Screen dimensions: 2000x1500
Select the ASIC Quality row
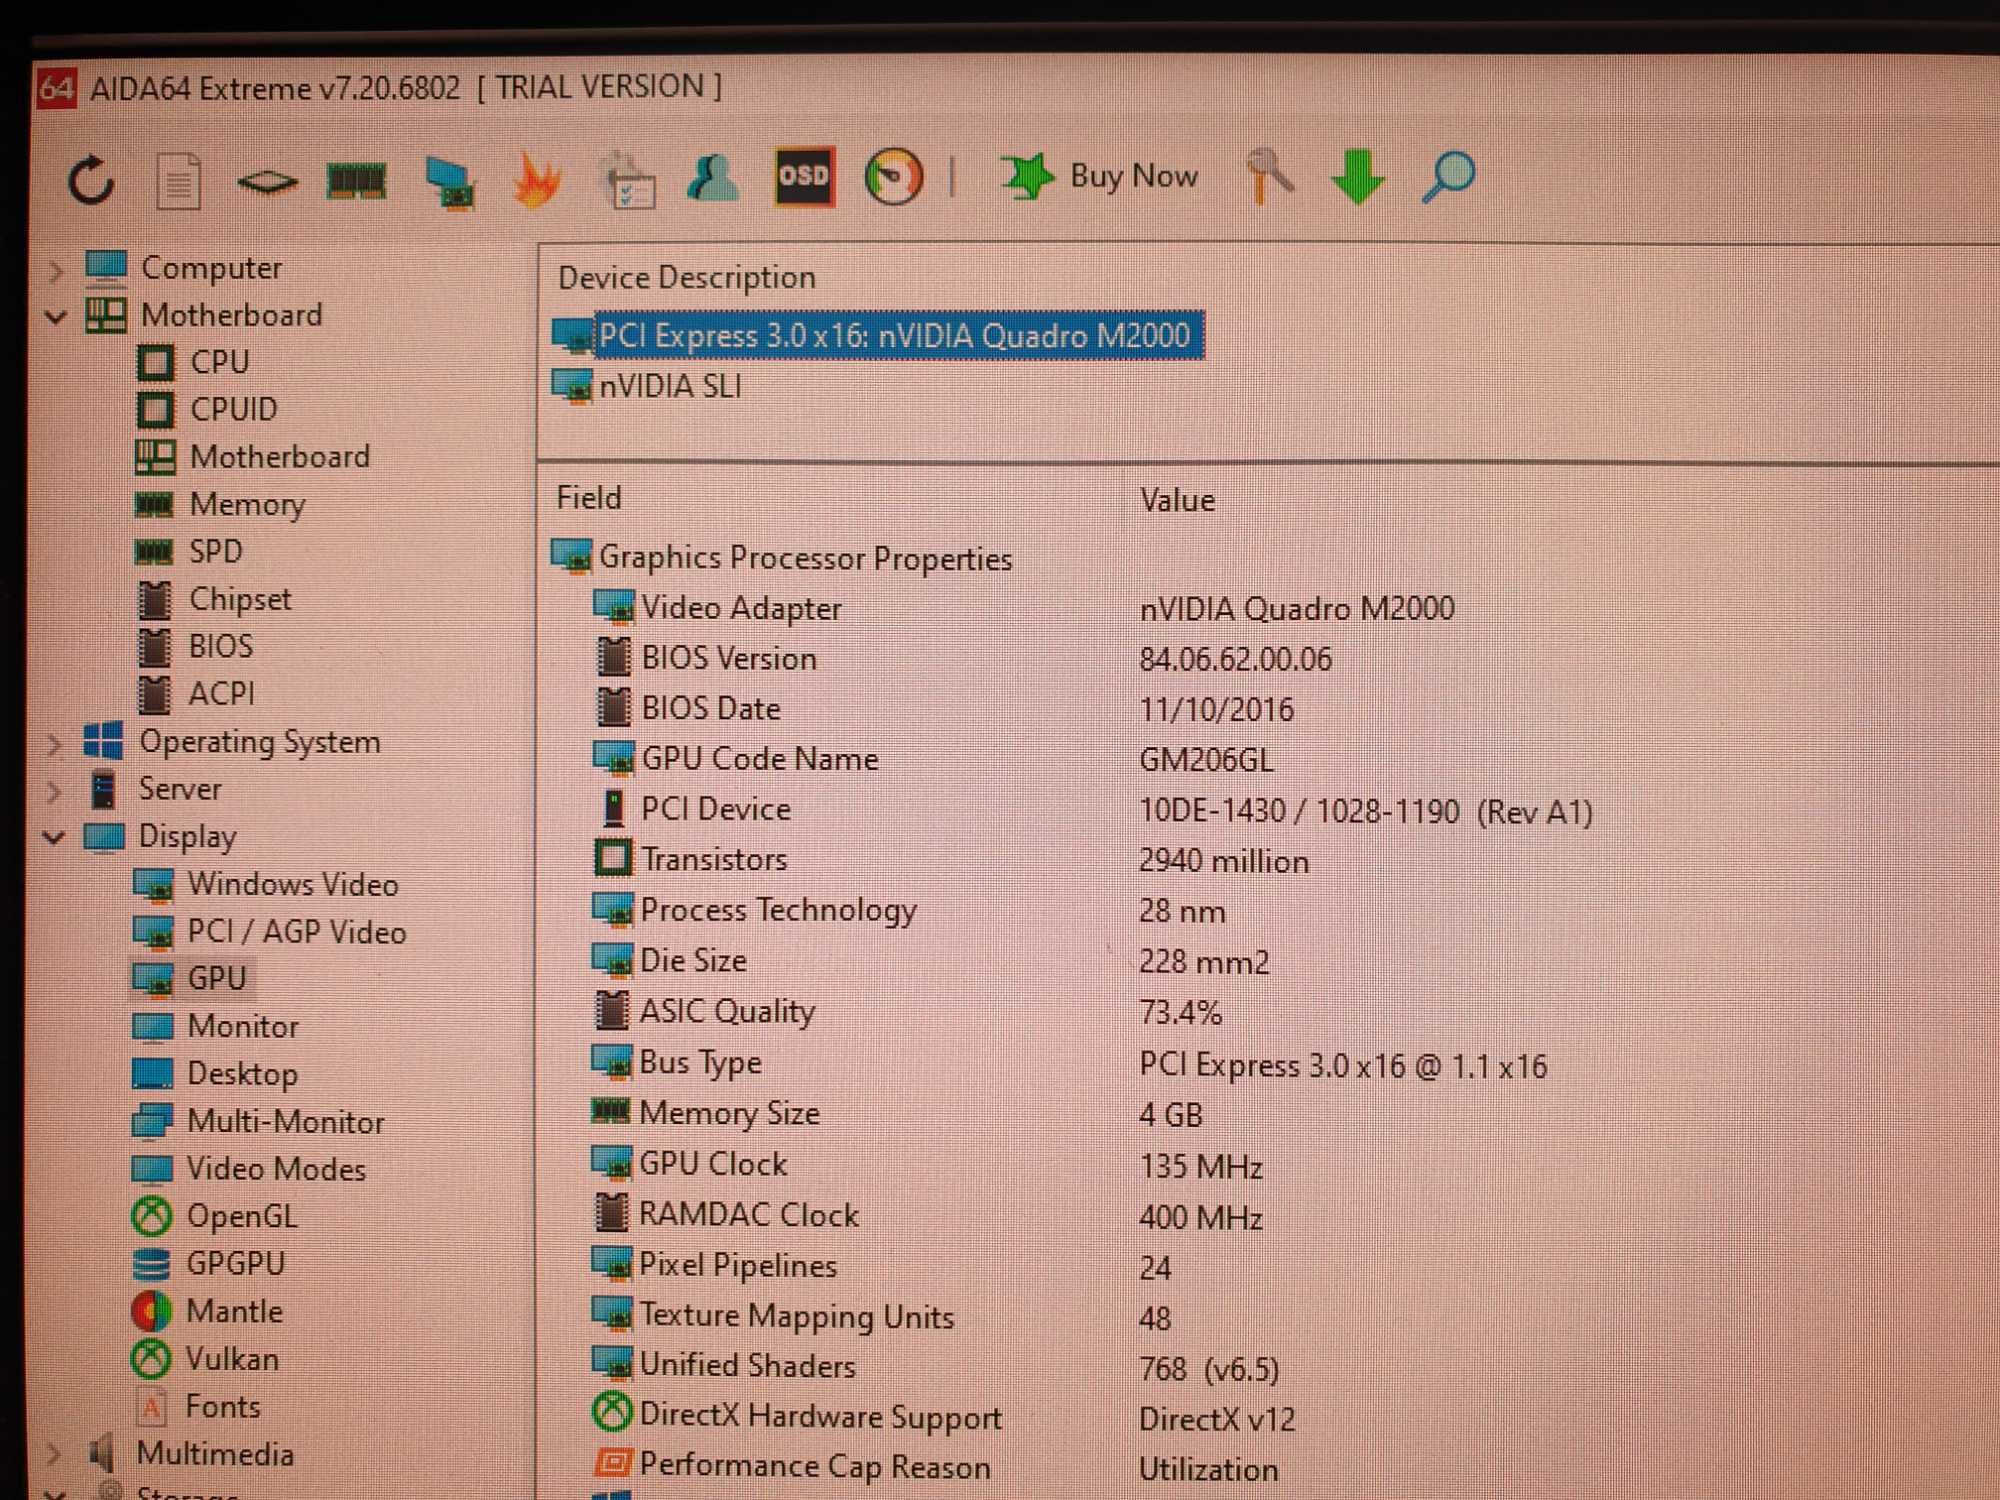(x=907, y=1012)
